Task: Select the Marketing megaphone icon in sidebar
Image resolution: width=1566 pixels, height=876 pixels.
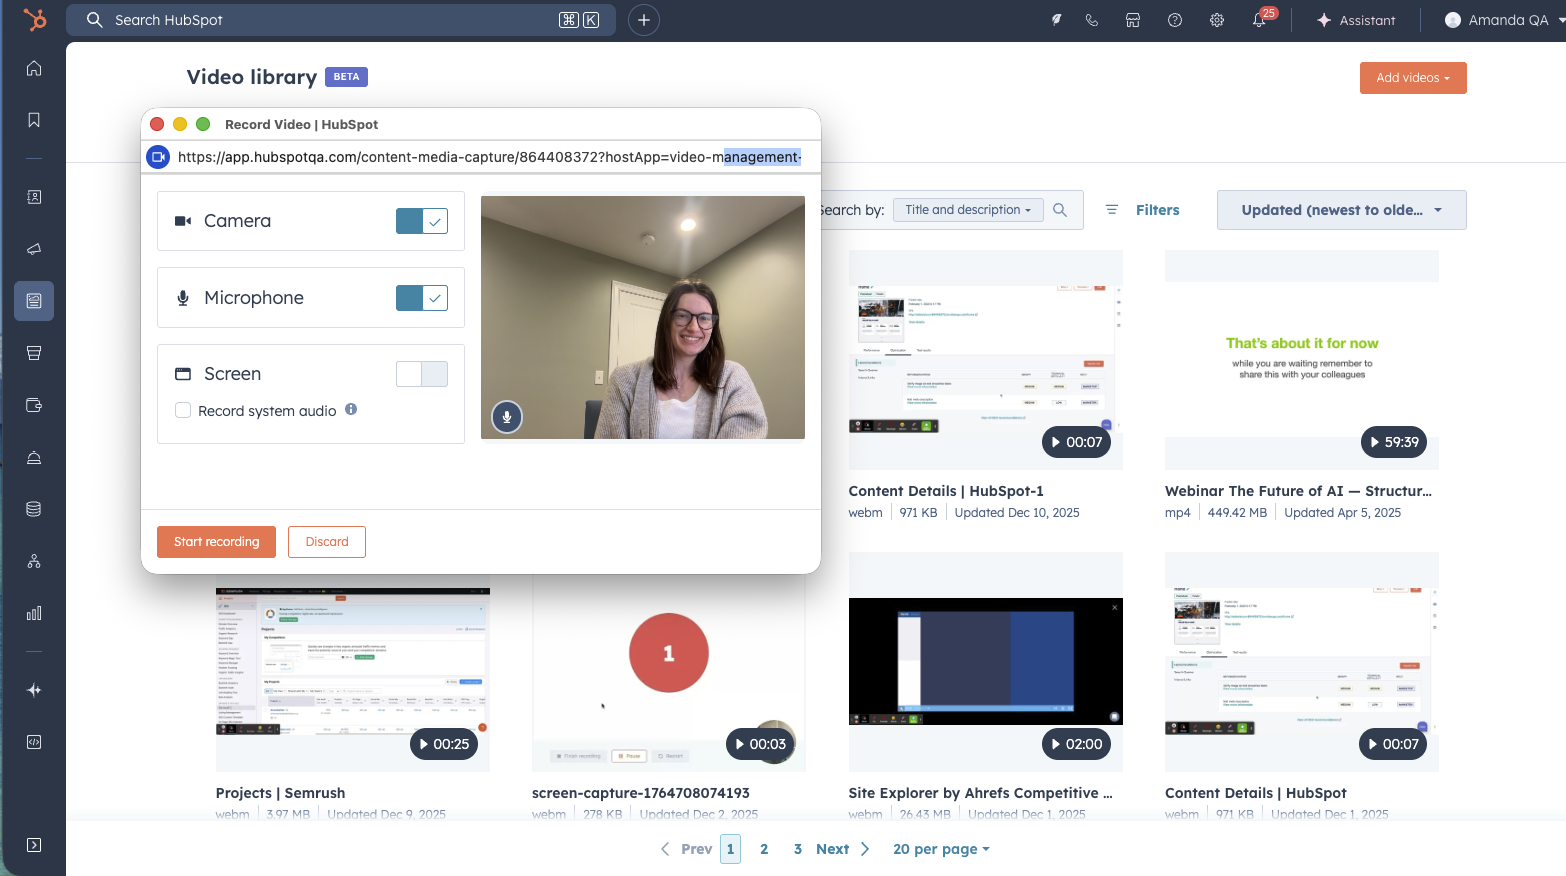Action: tap(33, 249)
